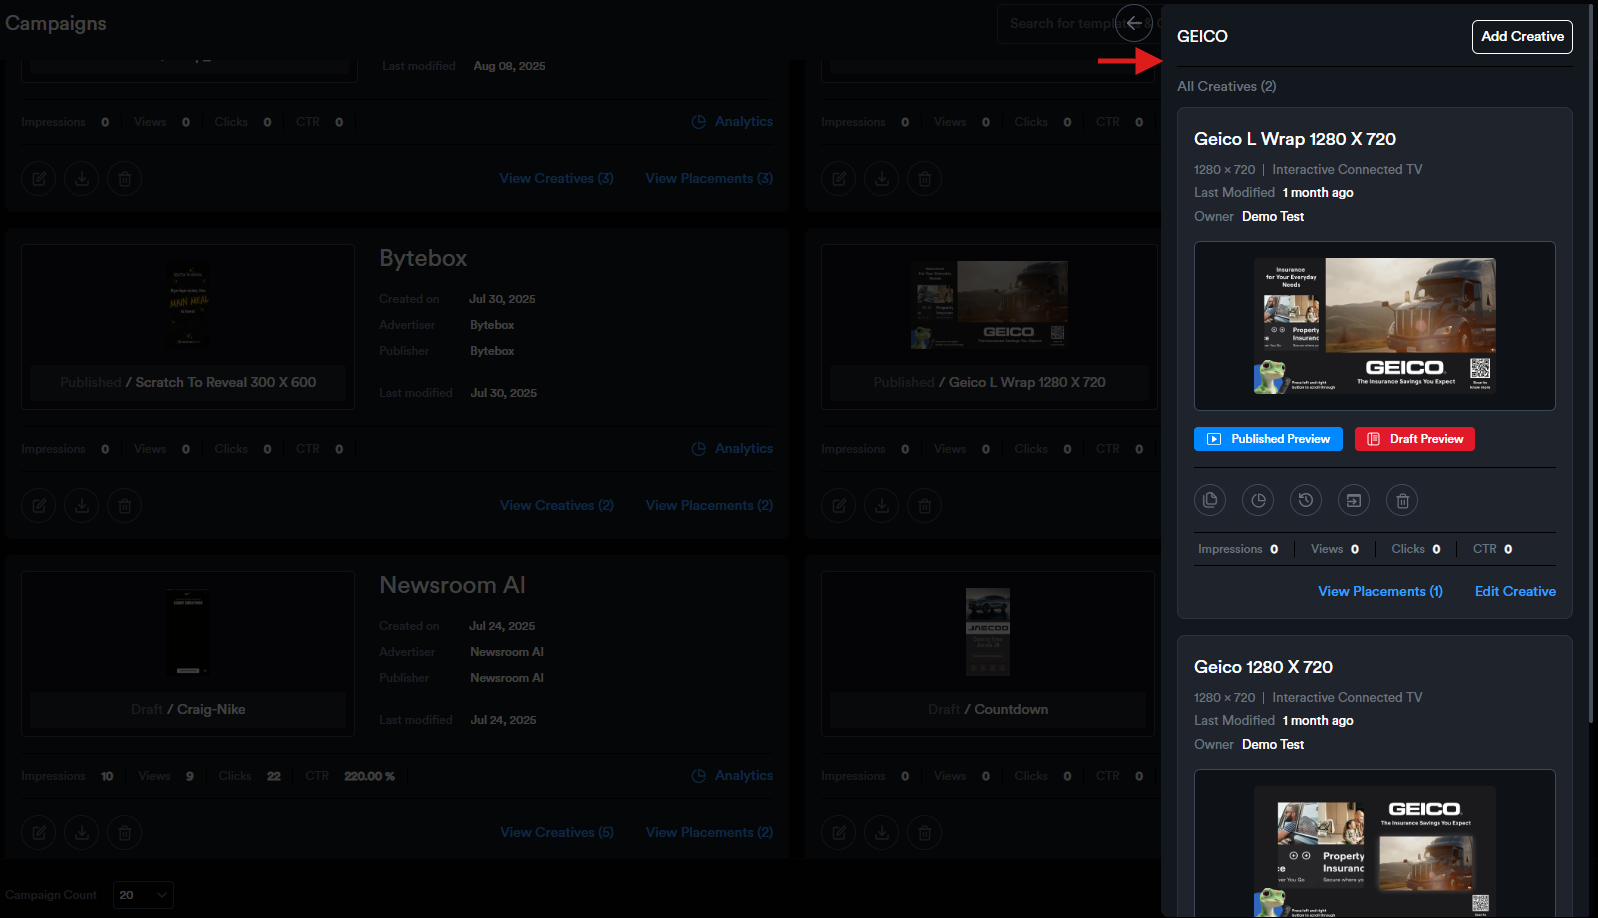1598x918 pixels.
Task: Open Analytics for Newsroom AI campaign
Action: click(733, 775)
